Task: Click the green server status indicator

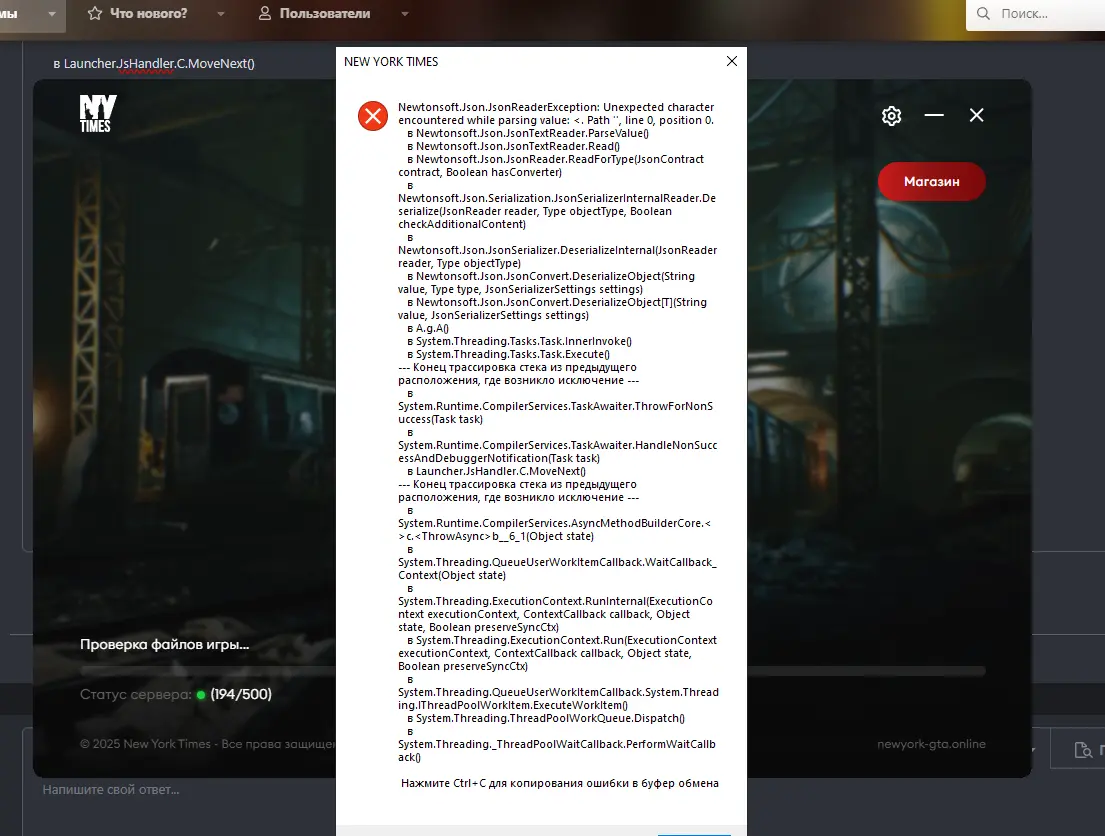Action: [x=201, y=695]
